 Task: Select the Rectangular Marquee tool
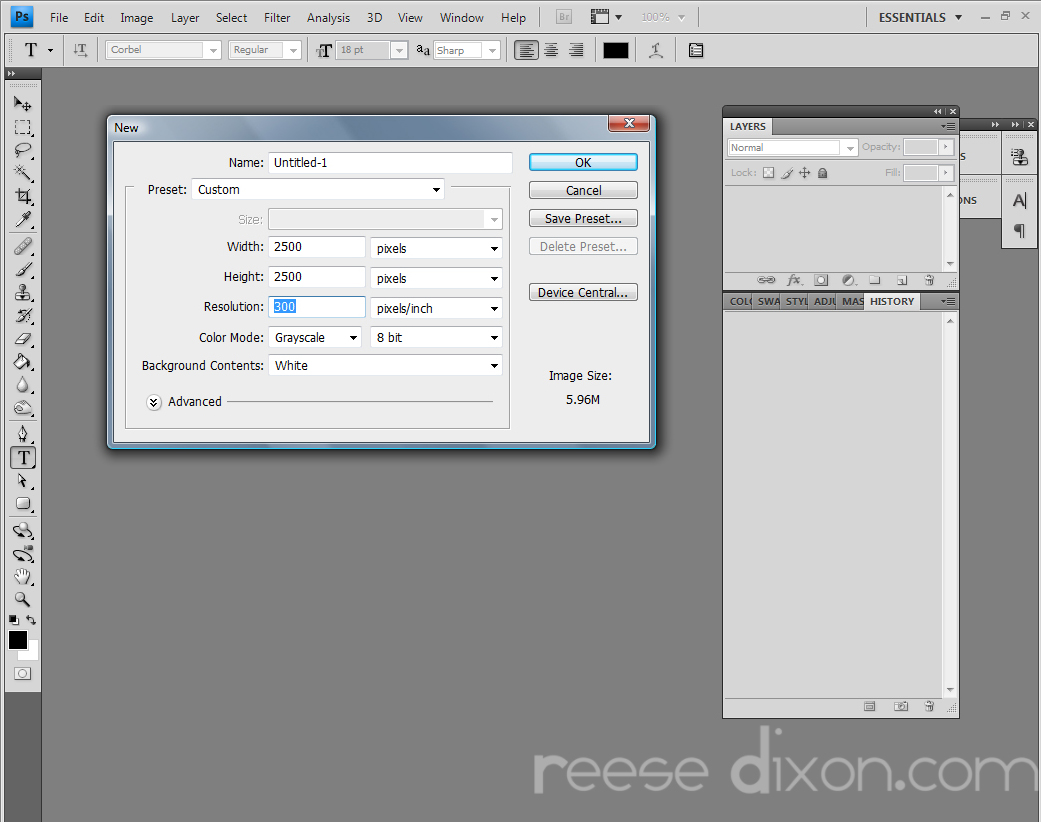point(23,127)
